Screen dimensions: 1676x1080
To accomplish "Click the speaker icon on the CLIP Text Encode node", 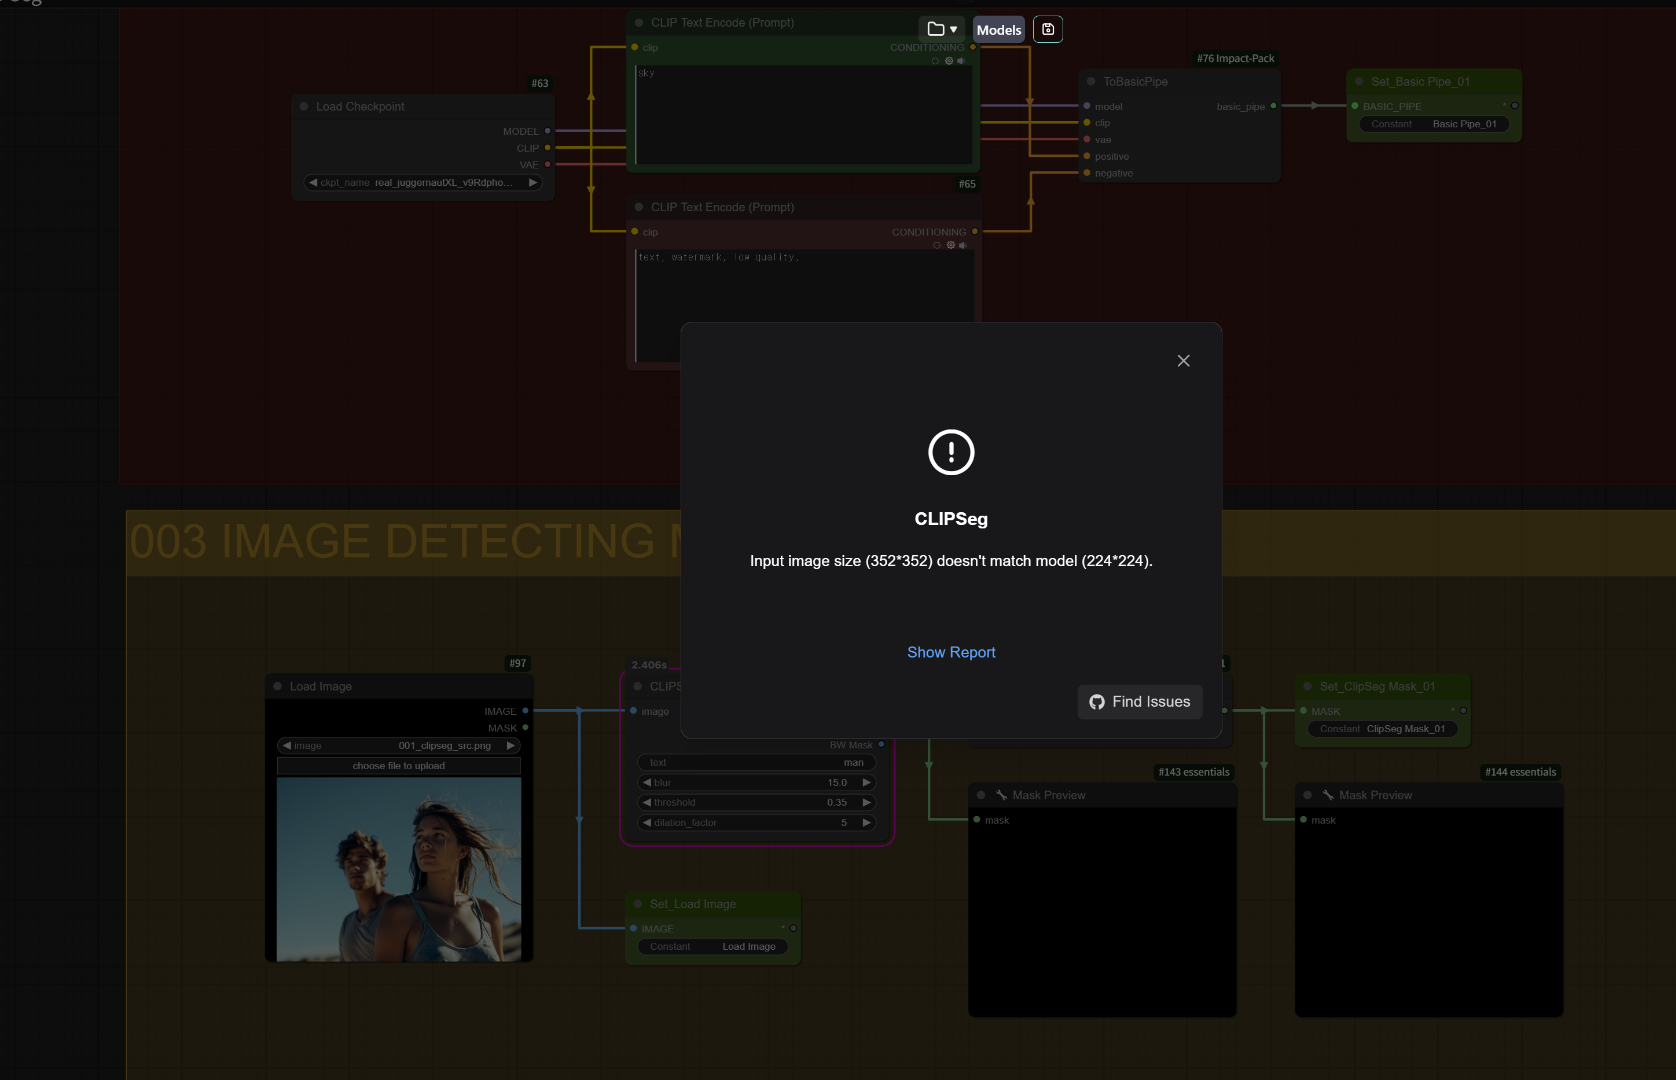I will point(962,61).
